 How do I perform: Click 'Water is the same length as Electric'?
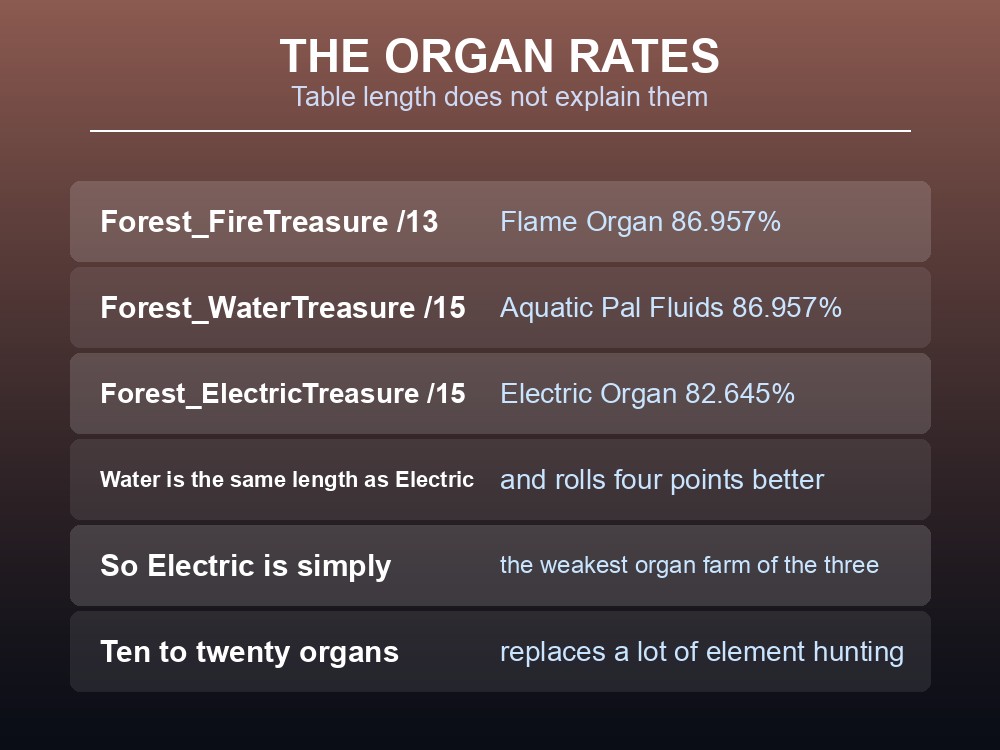287,480
